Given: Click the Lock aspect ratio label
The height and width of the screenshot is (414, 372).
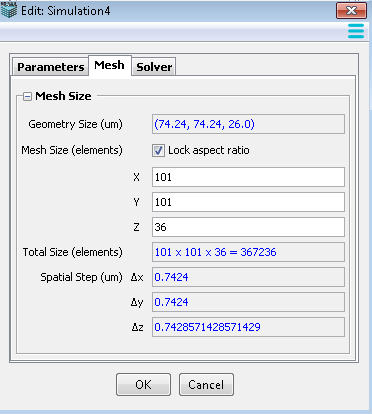Looking at the screenshot, I should tap(209, 150).
